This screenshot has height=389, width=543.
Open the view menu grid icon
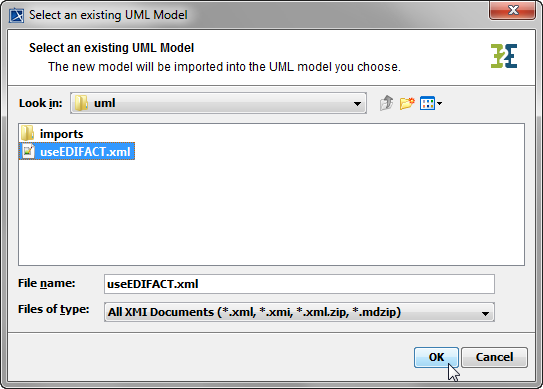point(427,103)
